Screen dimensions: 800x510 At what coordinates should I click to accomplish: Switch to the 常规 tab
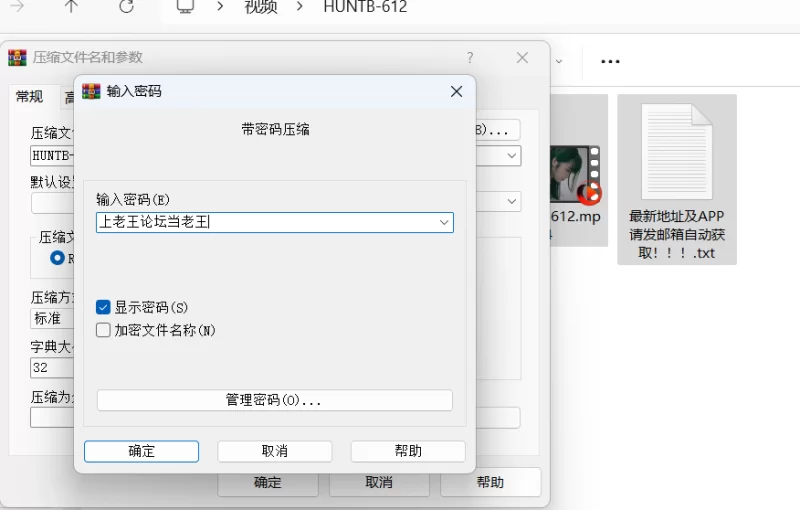click(30, 96)
